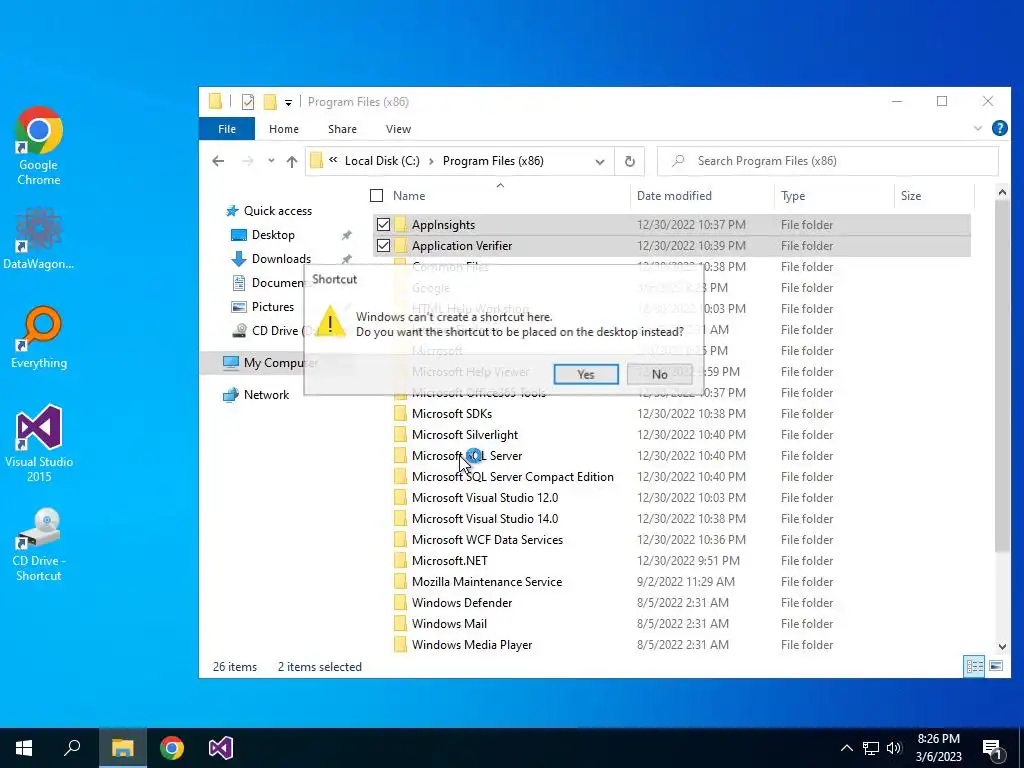Click Properties icon in quick access toolbar

pos(248,102)
